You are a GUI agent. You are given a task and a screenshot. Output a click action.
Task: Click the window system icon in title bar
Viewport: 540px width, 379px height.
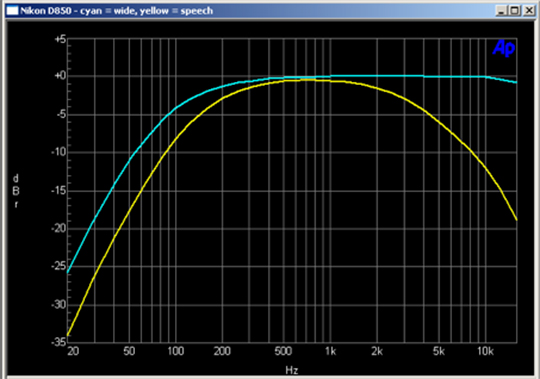click(12, 11)
